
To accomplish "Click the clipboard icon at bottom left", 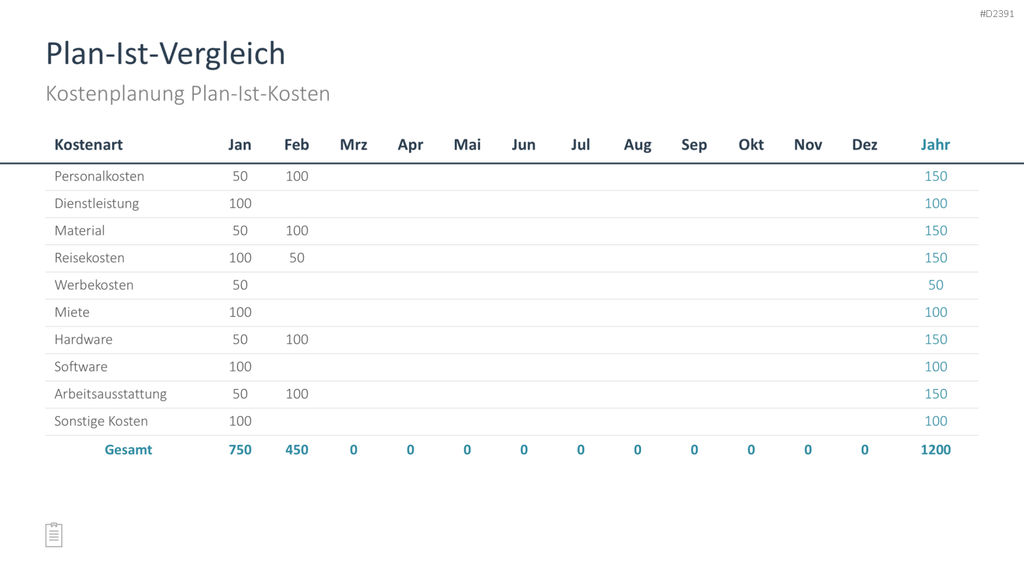I will click(54, 535).
